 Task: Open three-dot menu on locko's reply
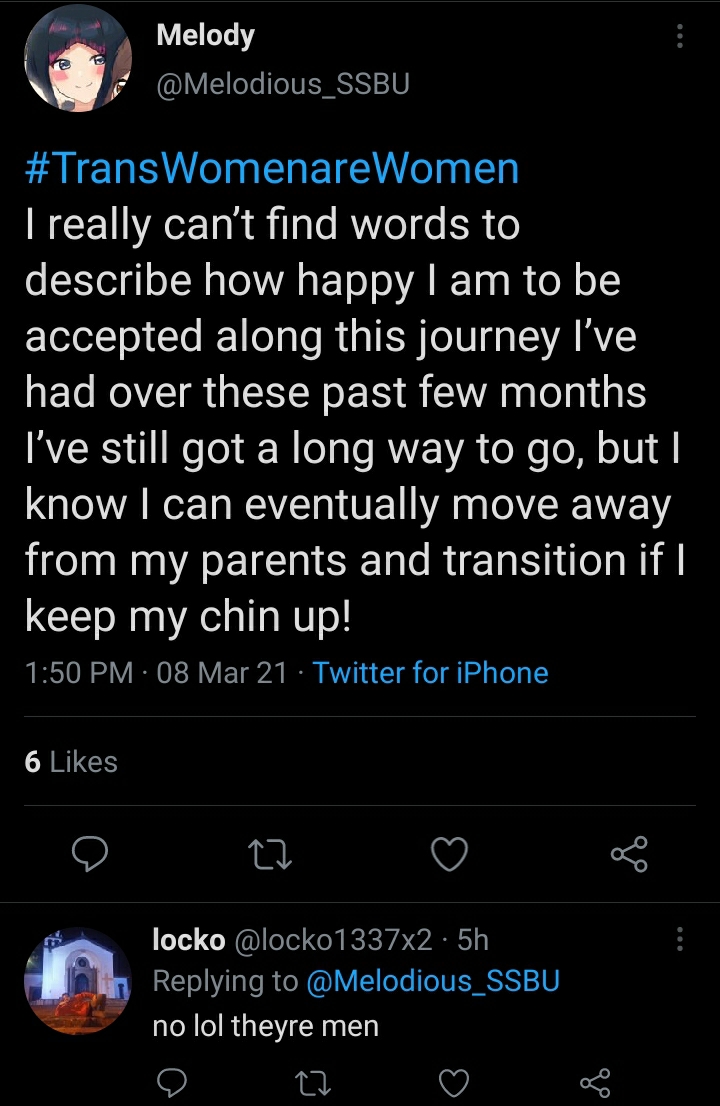pyautogui.click(x=680, y=940)
